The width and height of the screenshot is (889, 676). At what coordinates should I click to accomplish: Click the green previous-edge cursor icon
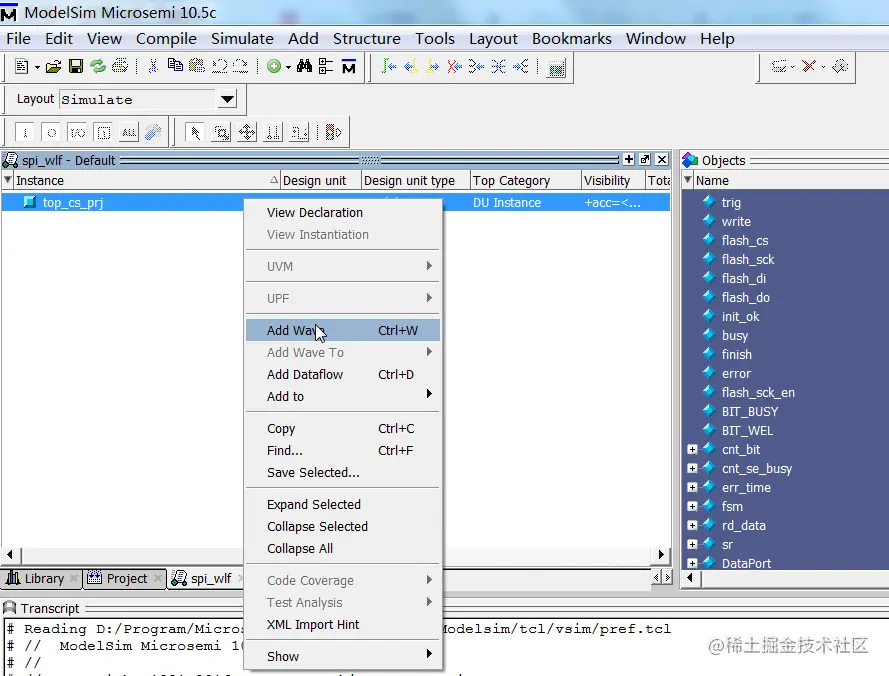point(388,67)
